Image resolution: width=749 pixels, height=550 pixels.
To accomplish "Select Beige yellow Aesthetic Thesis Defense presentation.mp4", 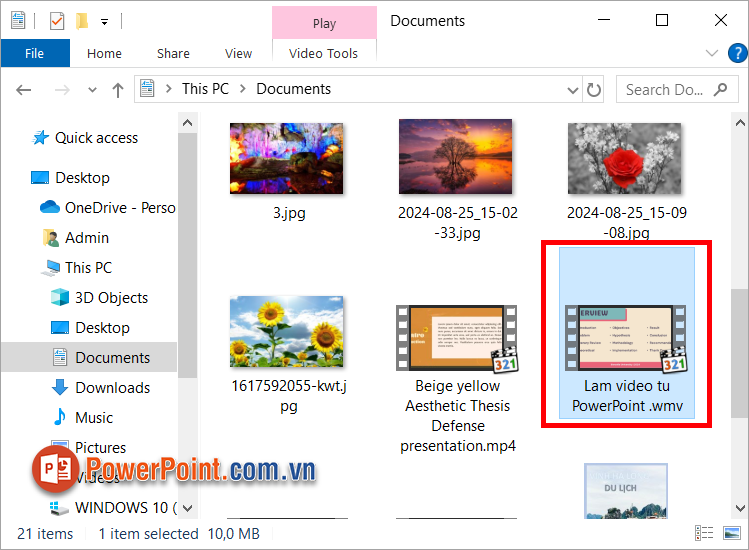I will (458, 380).
